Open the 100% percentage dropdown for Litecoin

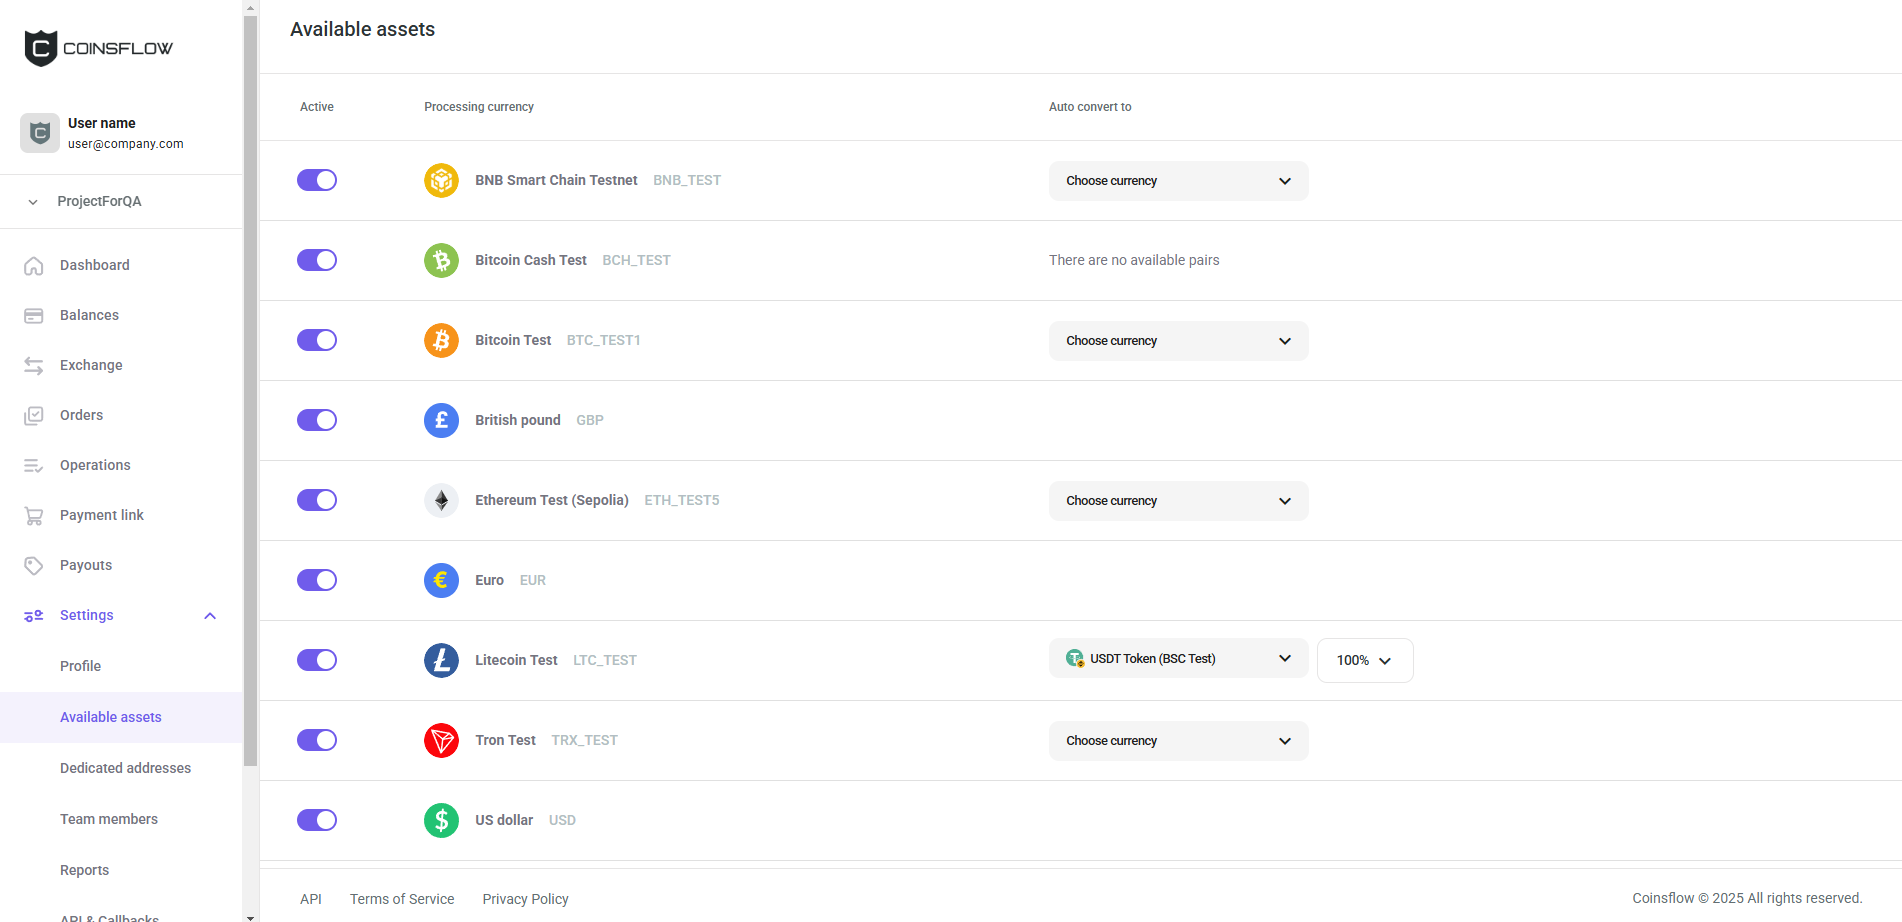[x=1364, y=660]
